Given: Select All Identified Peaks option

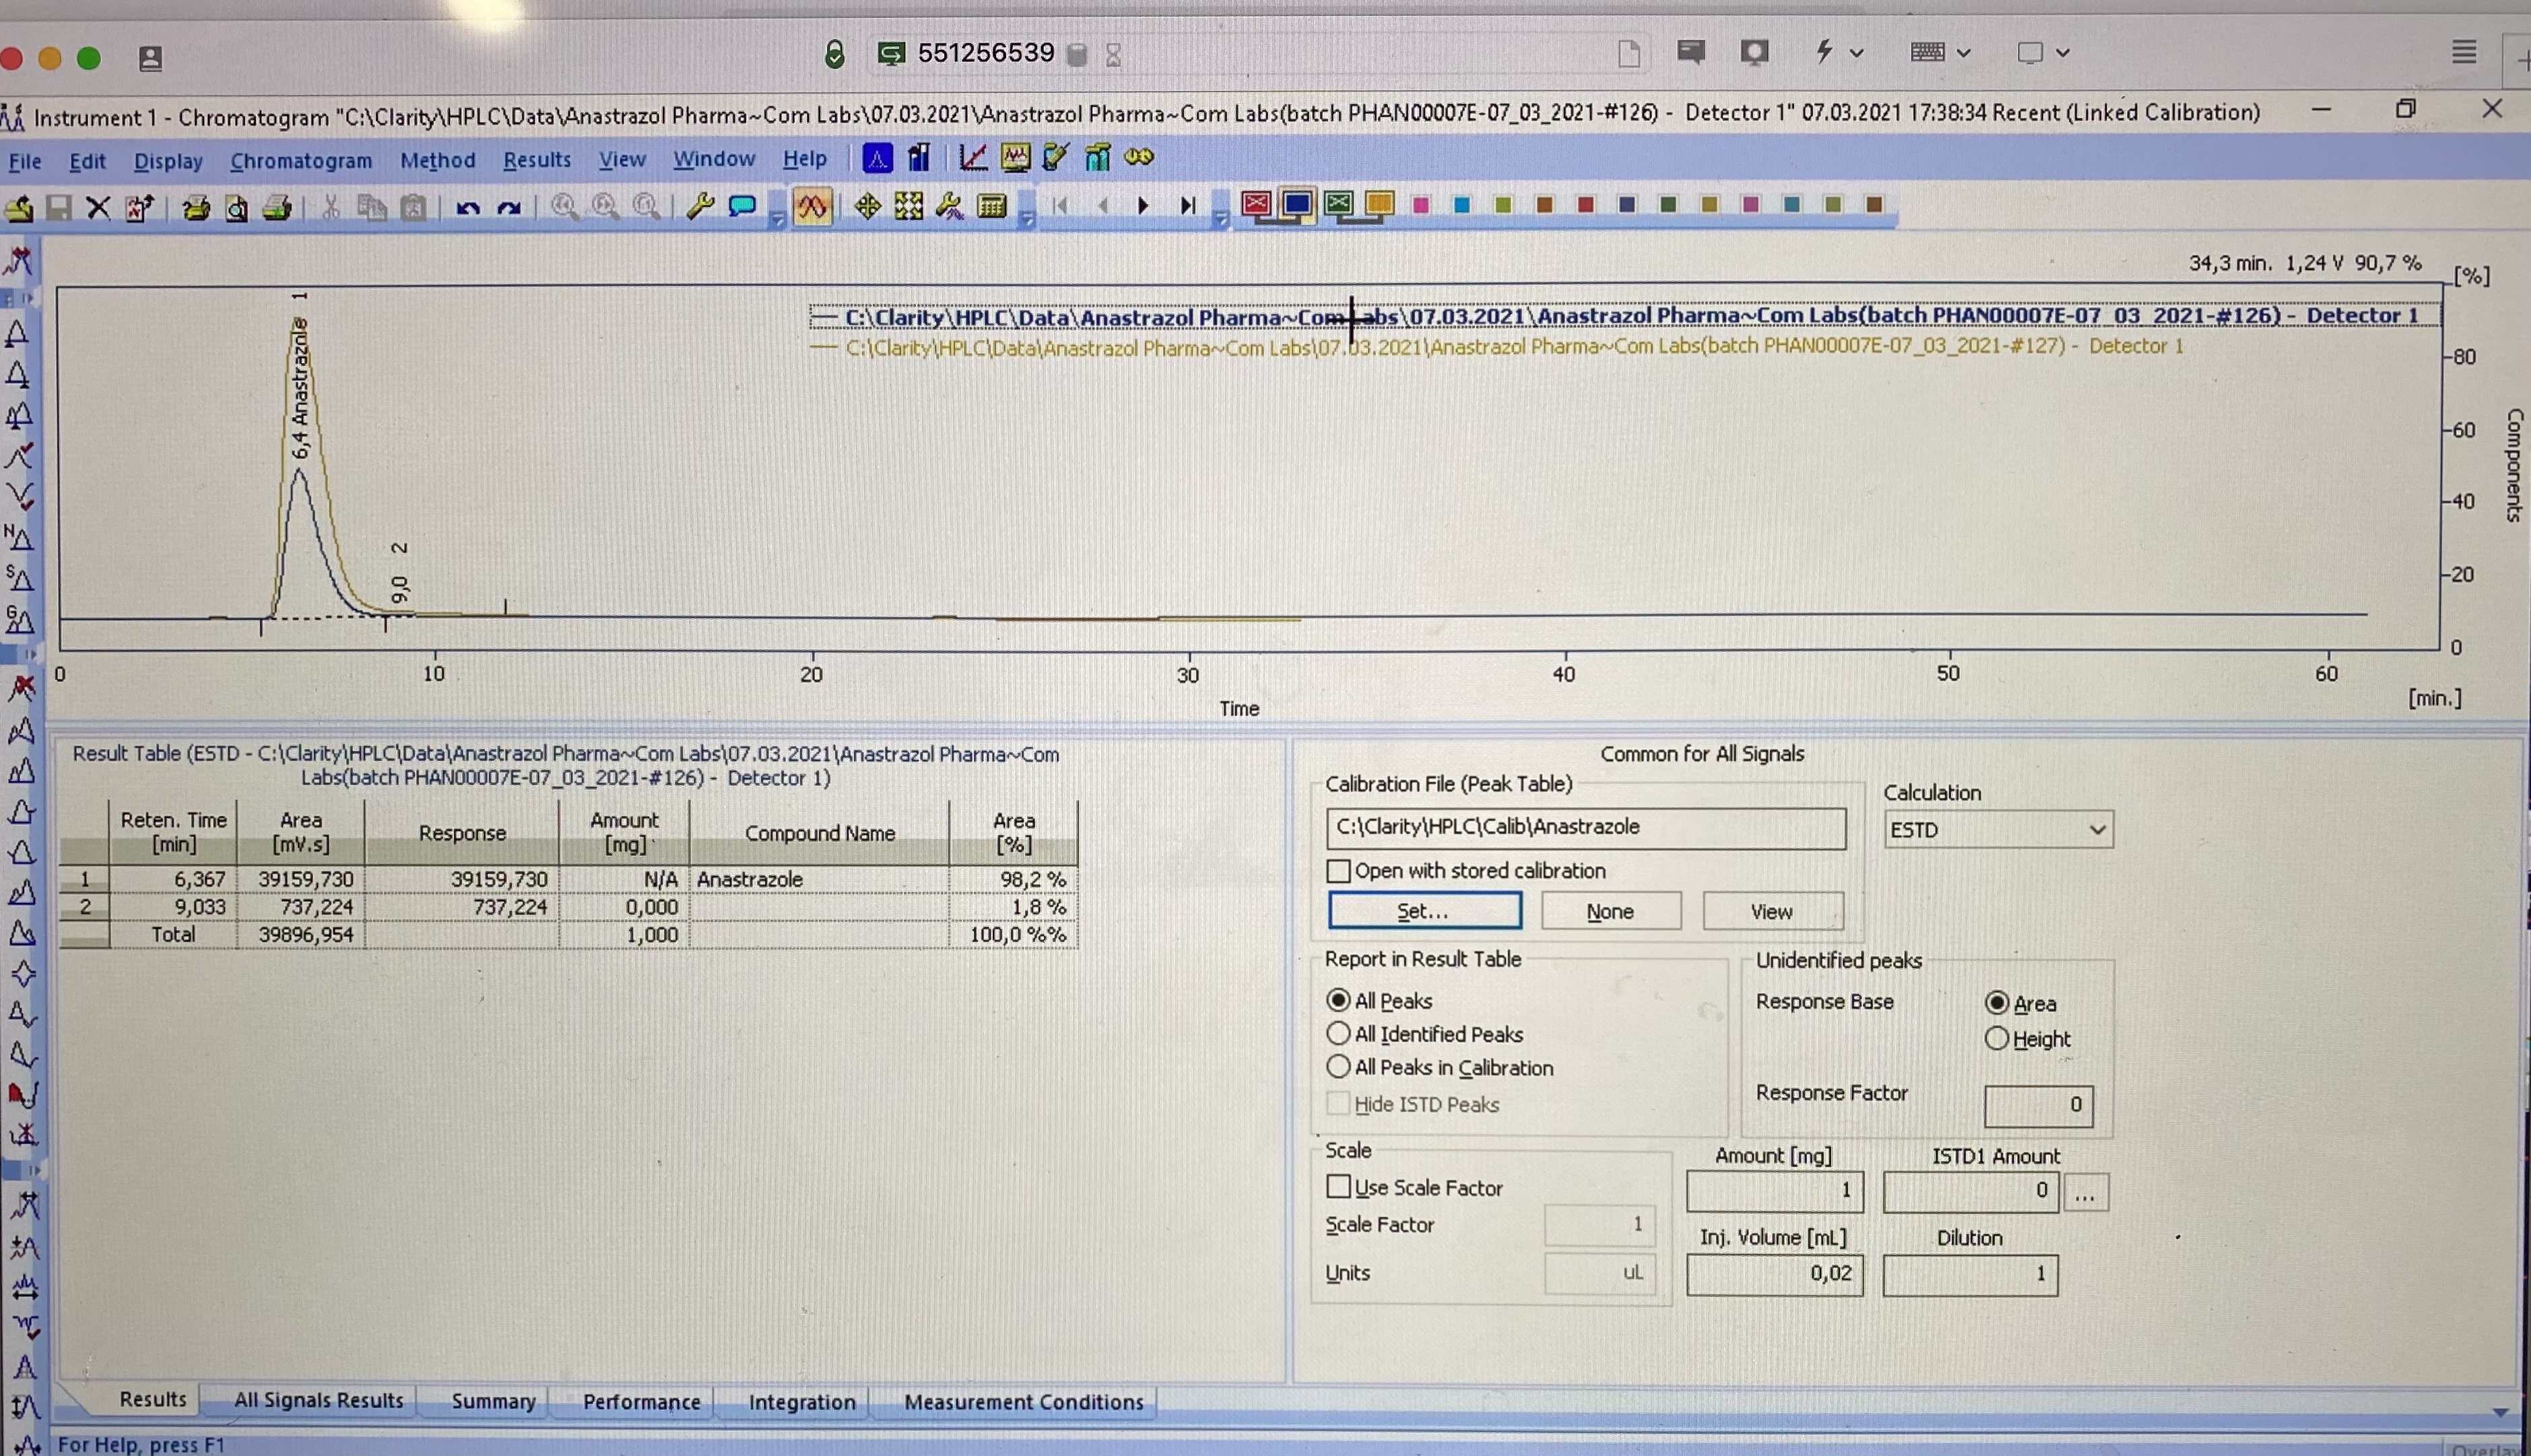Looking at the screenshot, I should (1338, 1033).
